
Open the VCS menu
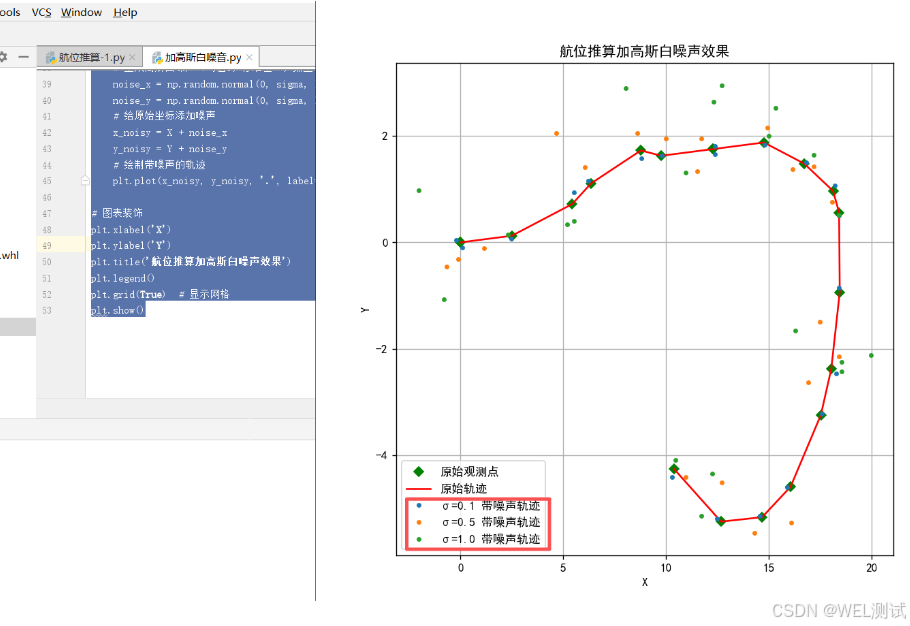(41, 12)
